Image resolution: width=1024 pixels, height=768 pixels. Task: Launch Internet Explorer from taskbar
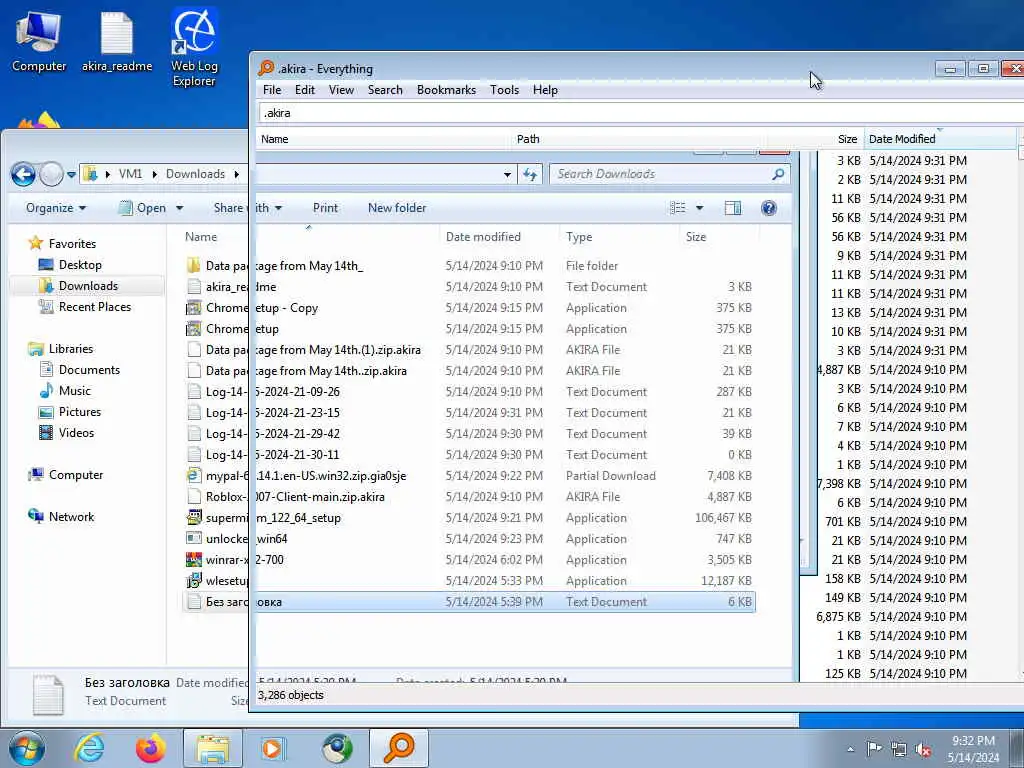point(89,748)
